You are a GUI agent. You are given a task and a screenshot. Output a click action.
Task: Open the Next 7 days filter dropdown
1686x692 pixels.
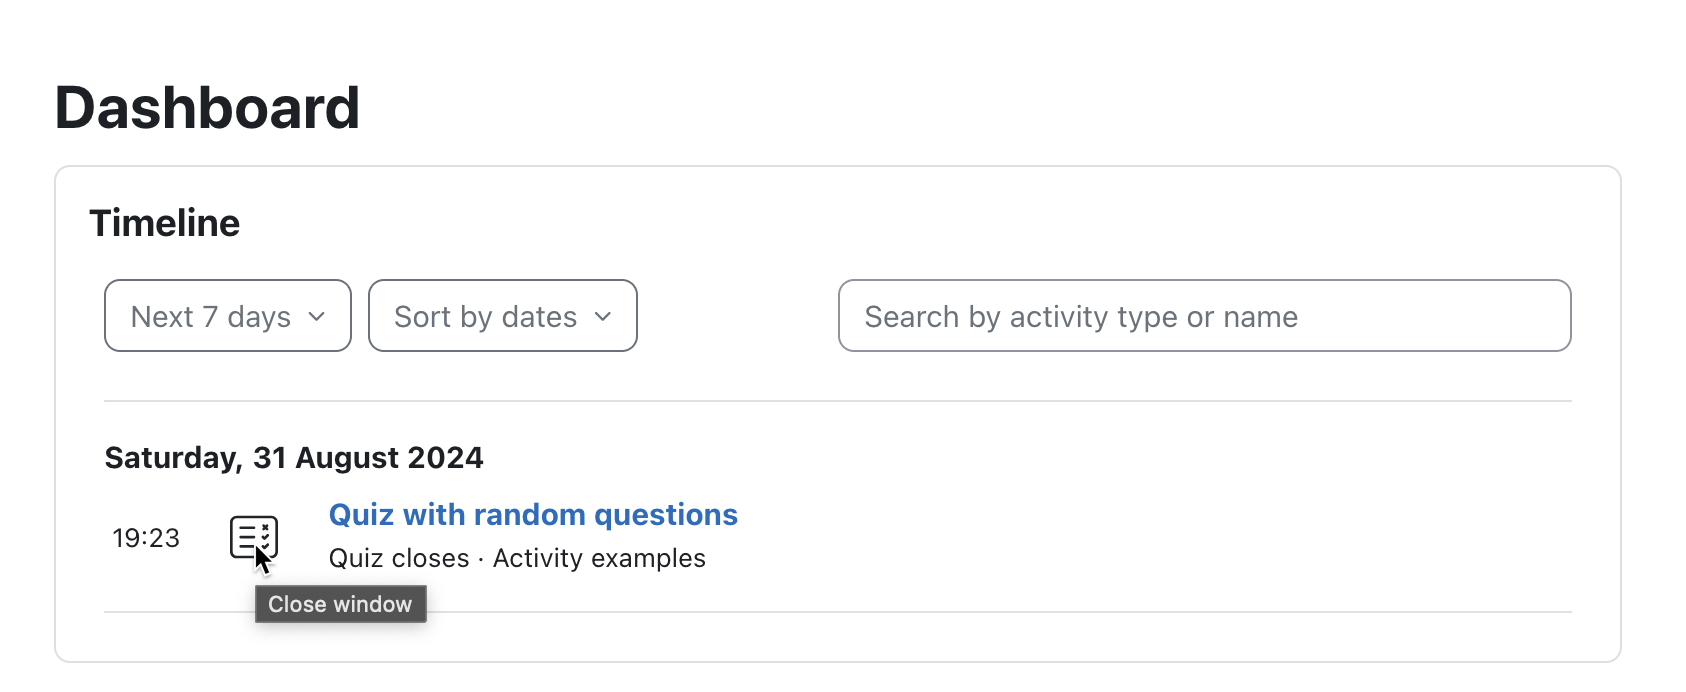coord(228,316)
